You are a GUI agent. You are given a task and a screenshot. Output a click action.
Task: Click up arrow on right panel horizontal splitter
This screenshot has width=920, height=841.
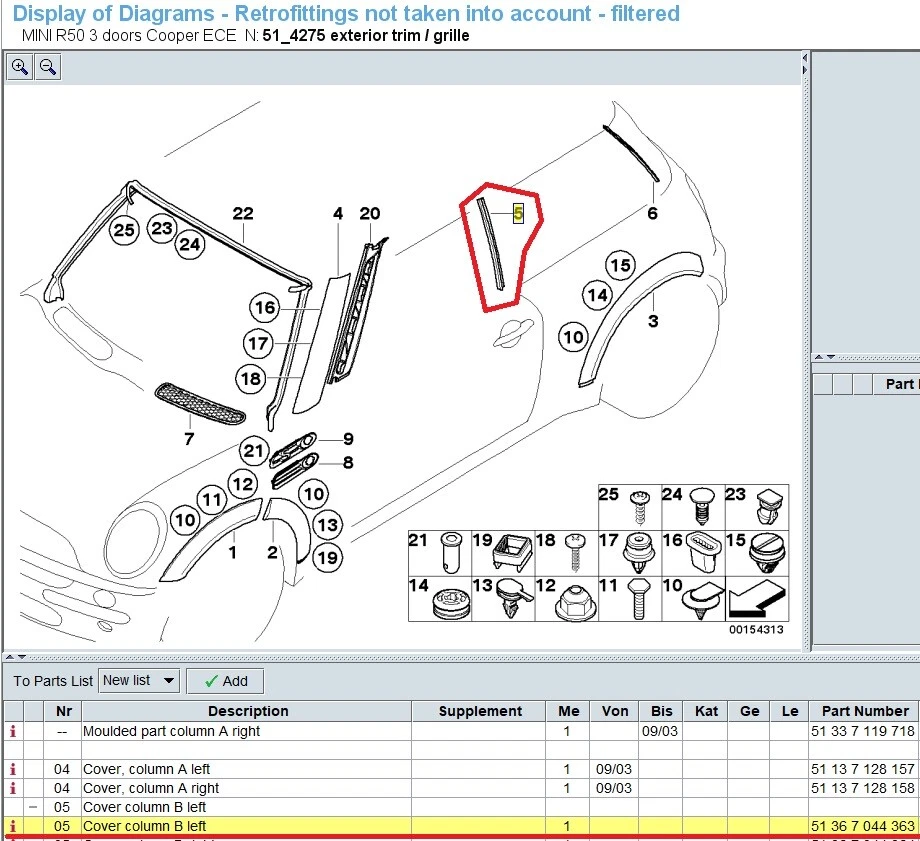[x=820, y=357]
